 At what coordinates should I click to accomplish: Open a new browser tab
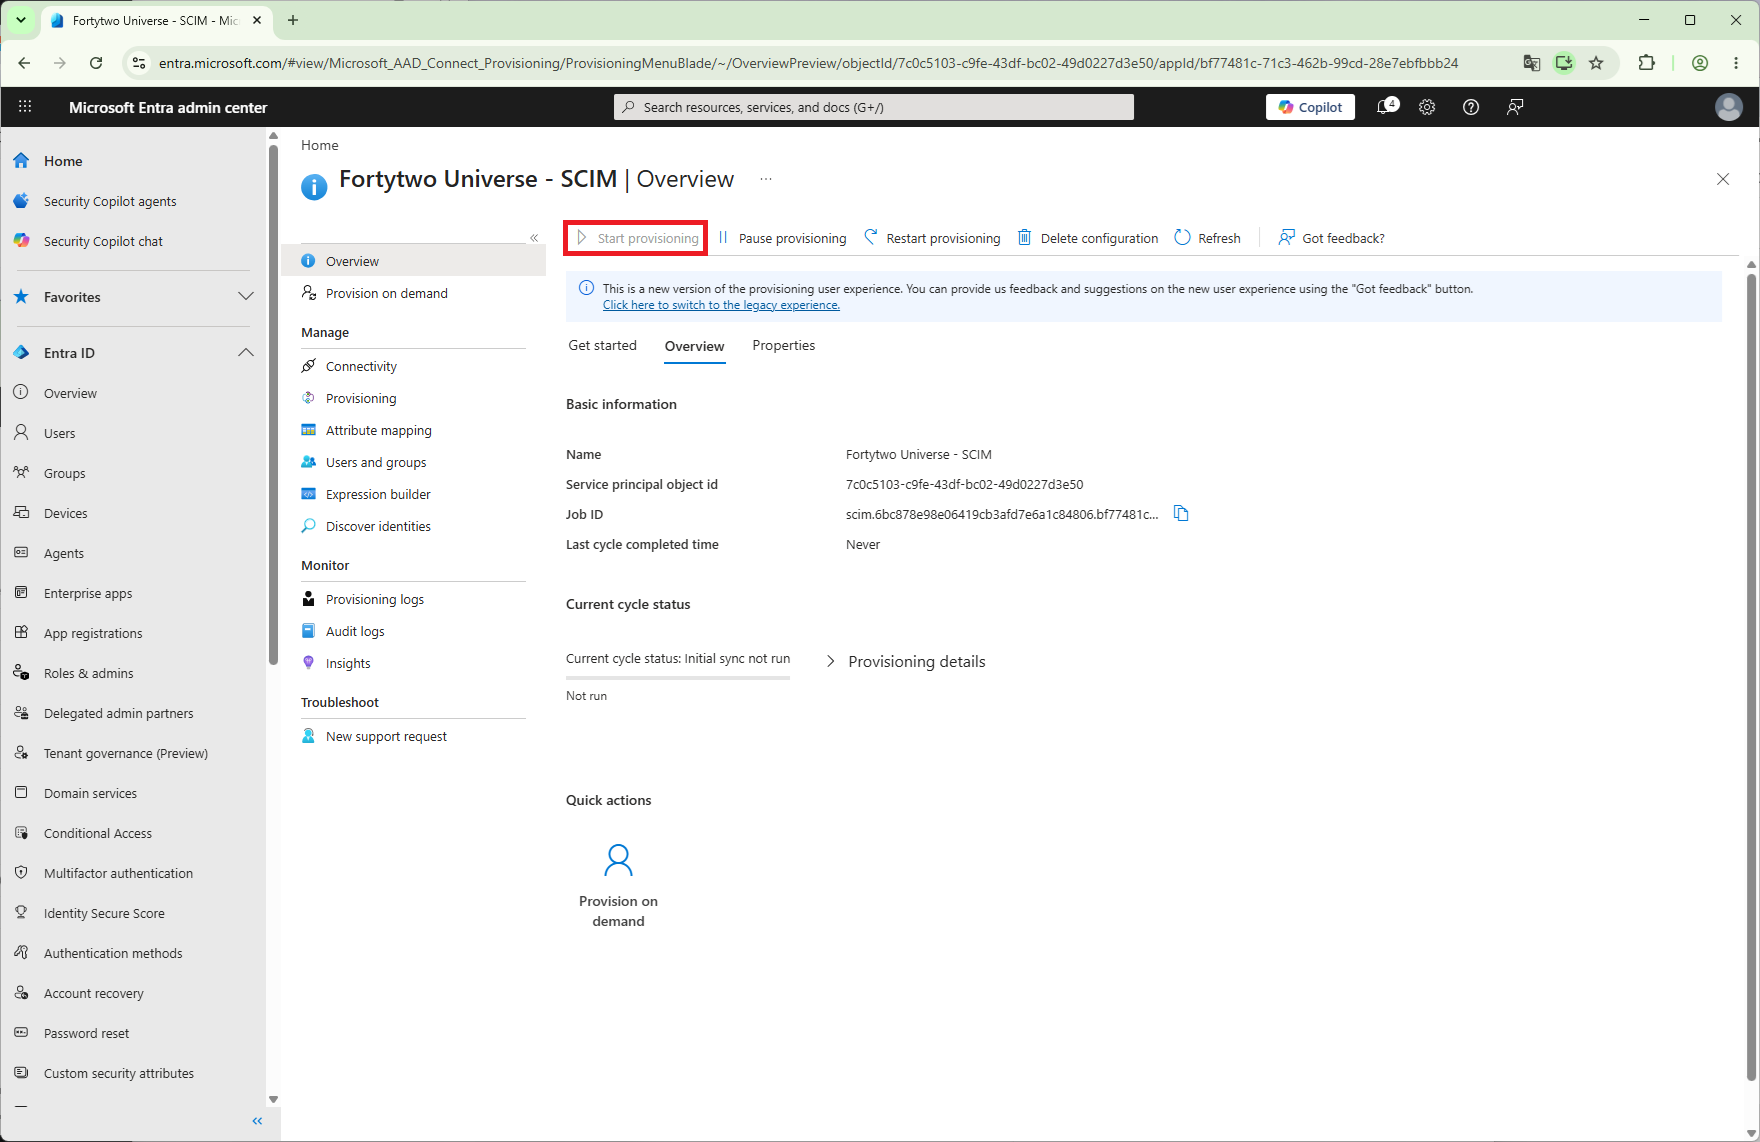293,20
